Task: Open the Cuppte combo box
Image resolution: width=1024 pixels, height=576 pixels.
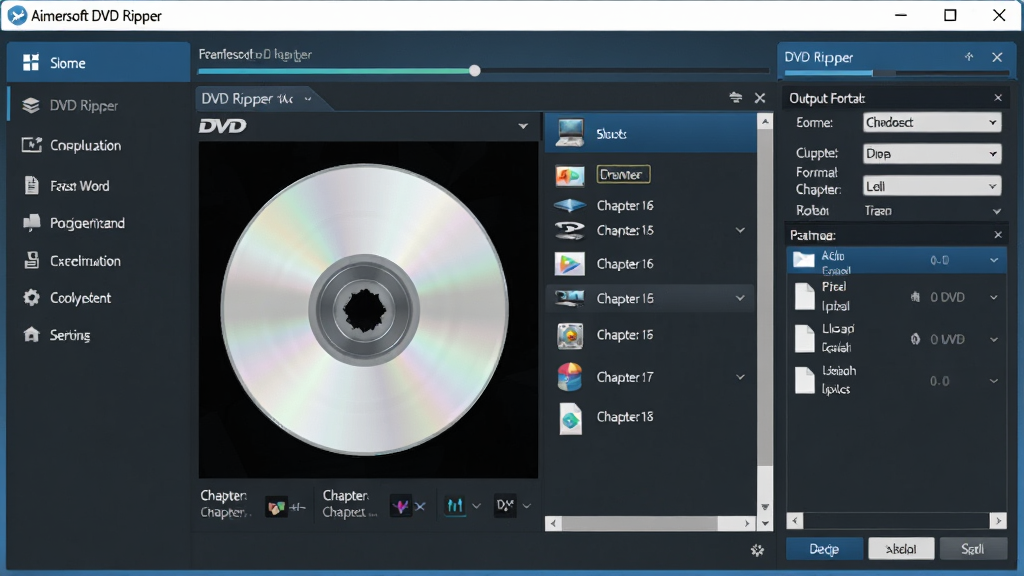Action: point(932,153)
